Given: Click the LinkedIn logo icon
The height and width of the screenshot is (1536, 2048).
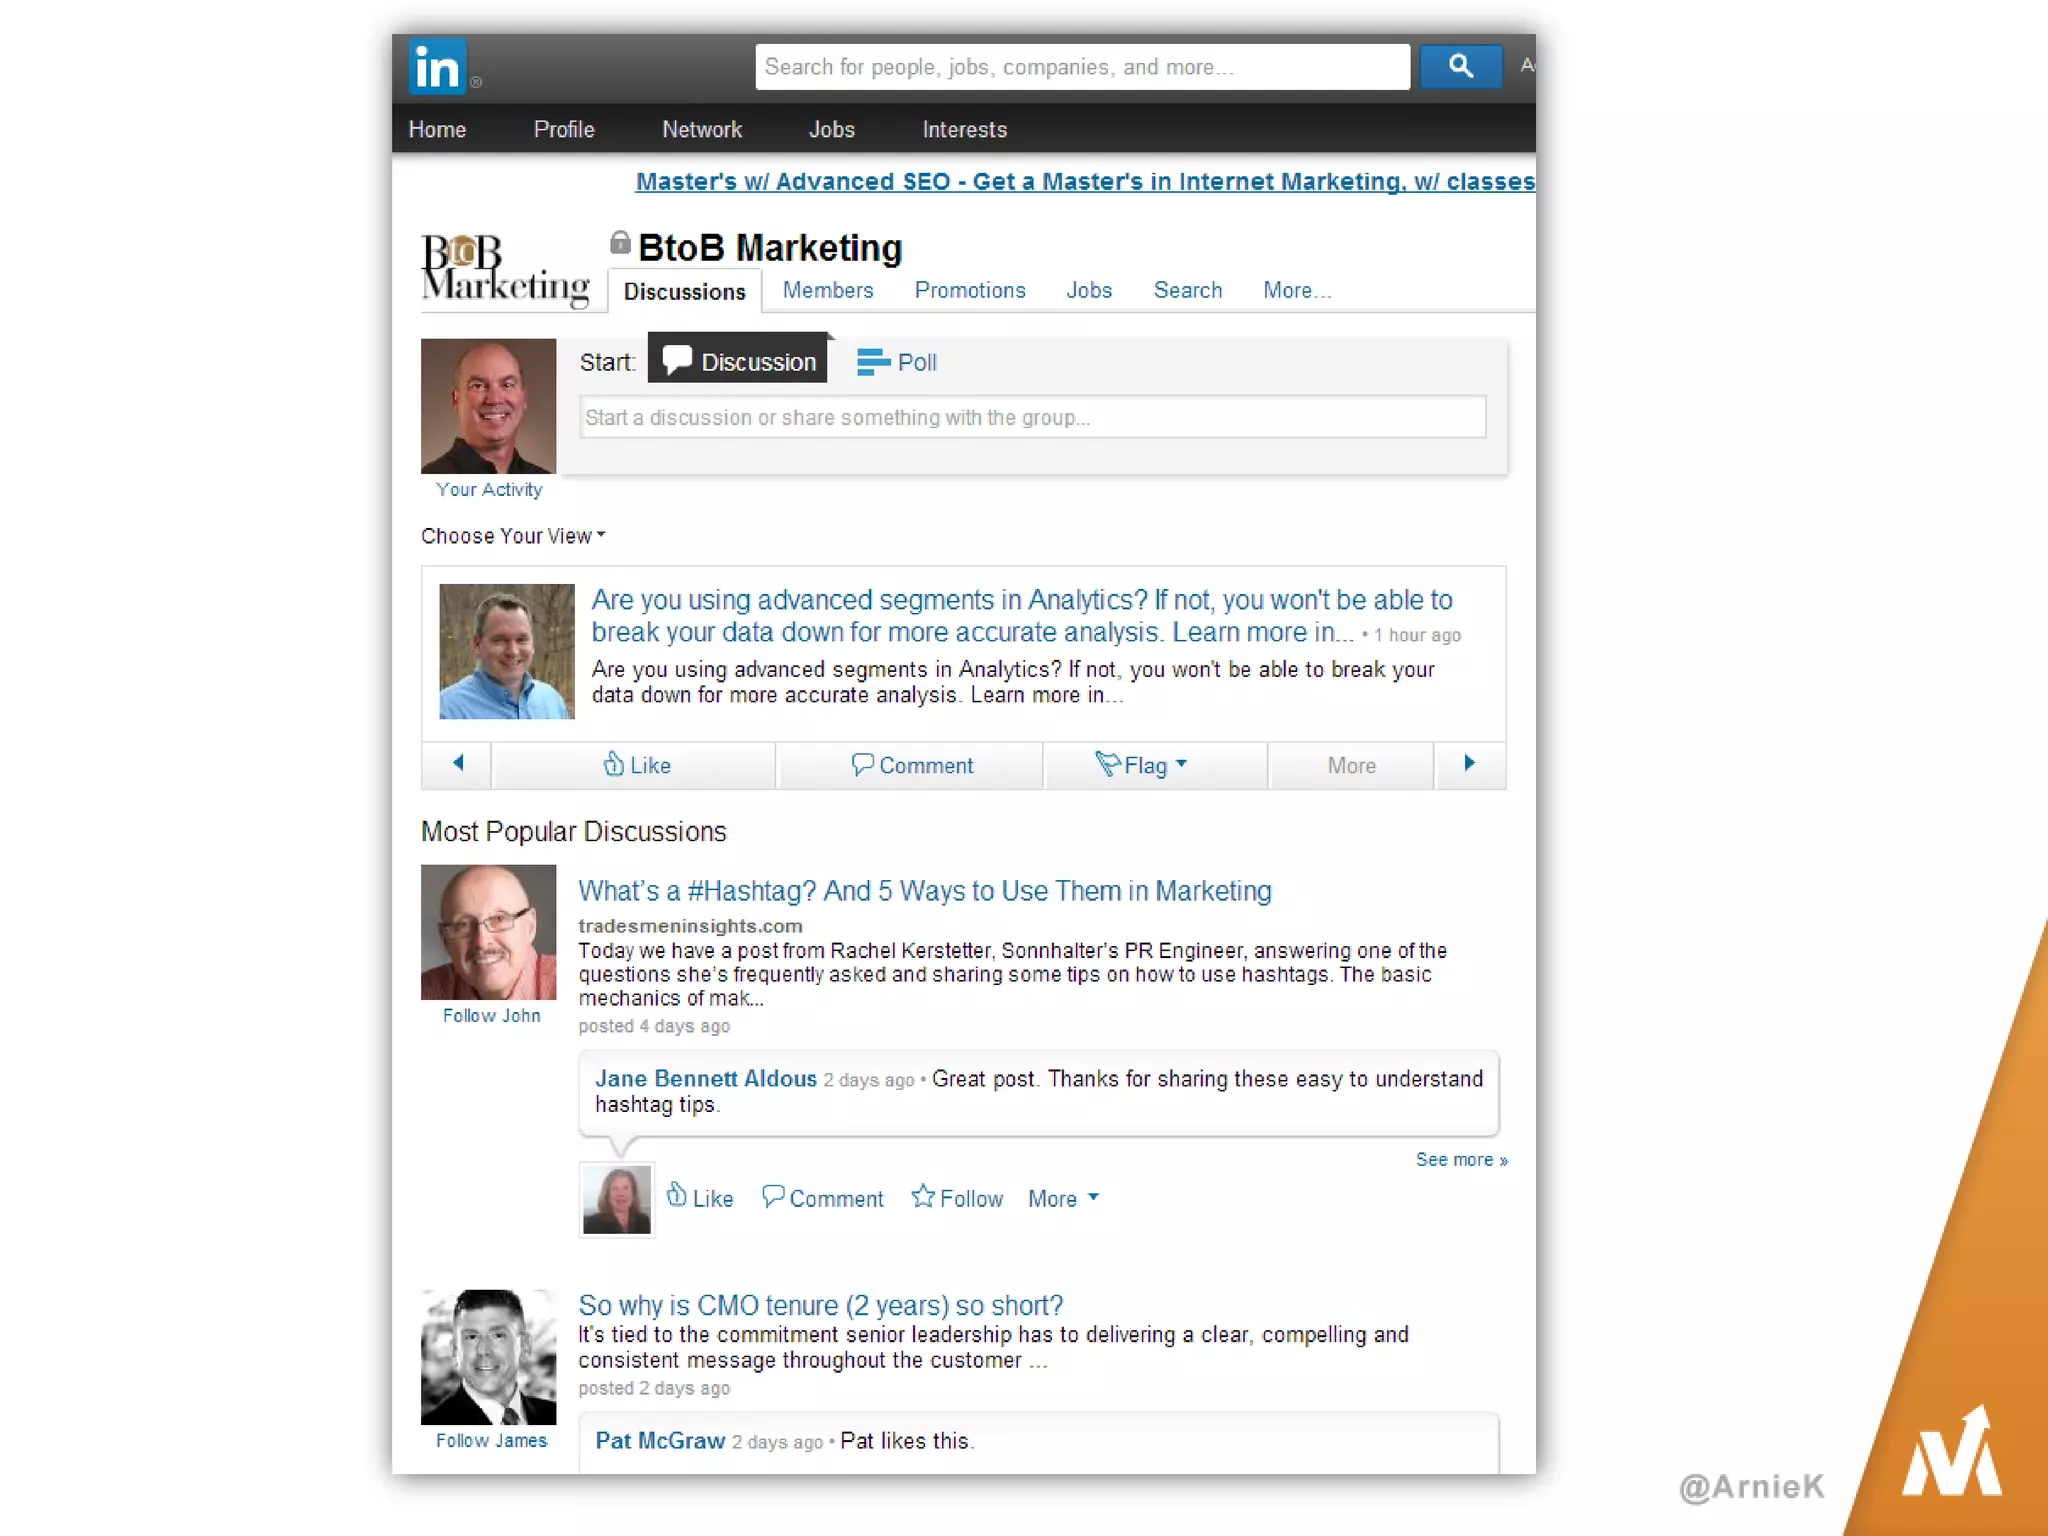Looking at the screenshot, I should tap(437, 67).
